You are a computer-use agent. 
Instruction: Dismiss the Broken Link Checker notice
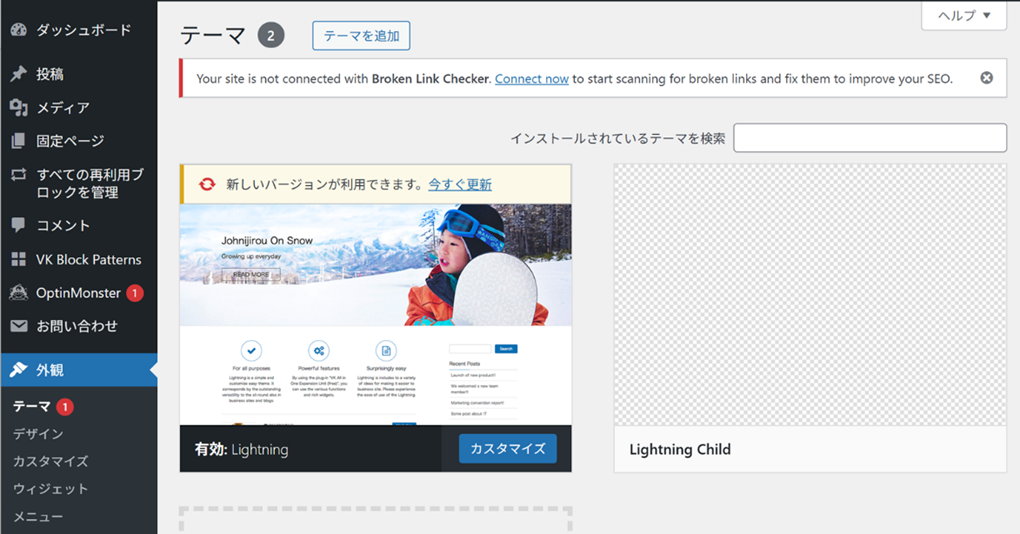[987, 78]
